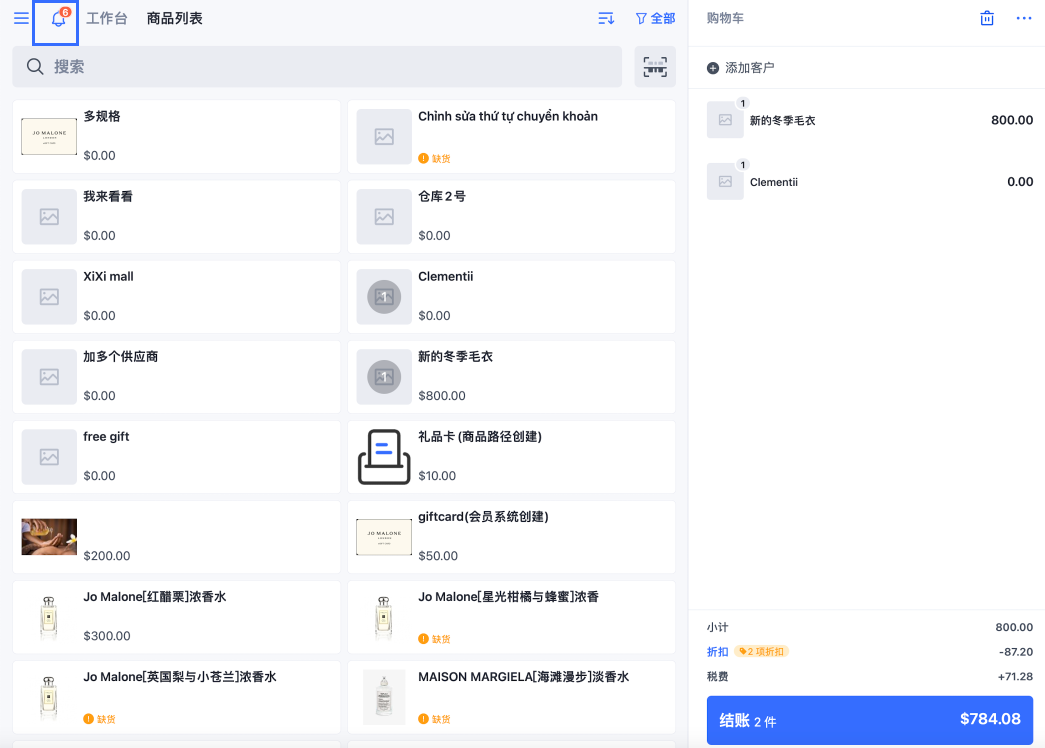The width and height of the screenshot is (1045, 748).
Task: Click the 购物车 cart heading
Action: (725, 18)
